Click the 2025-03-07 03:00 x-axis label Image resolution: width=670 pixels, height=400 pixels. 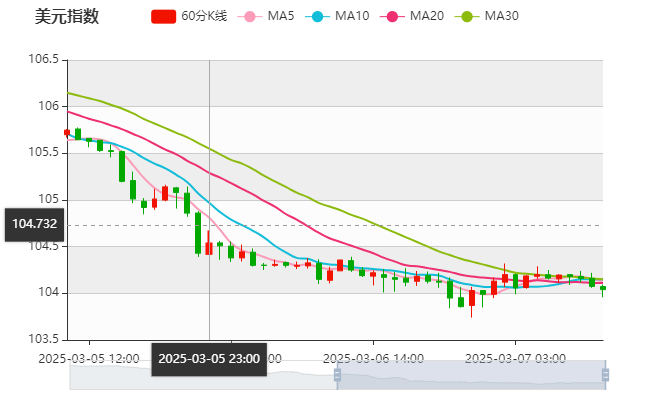coord(517,358)
